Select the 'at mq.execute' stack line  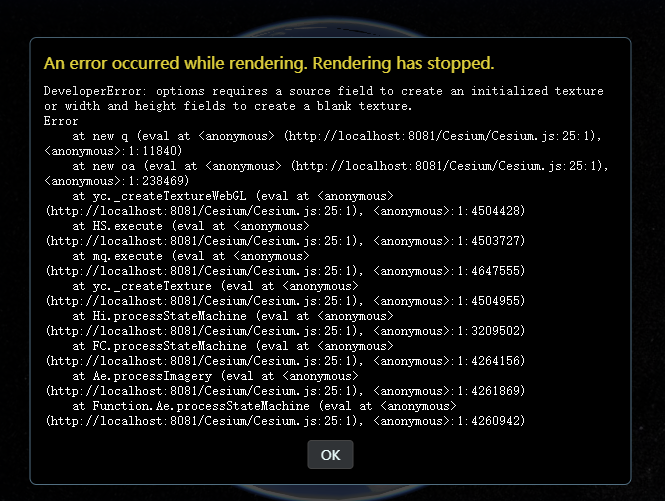[191, 256]
